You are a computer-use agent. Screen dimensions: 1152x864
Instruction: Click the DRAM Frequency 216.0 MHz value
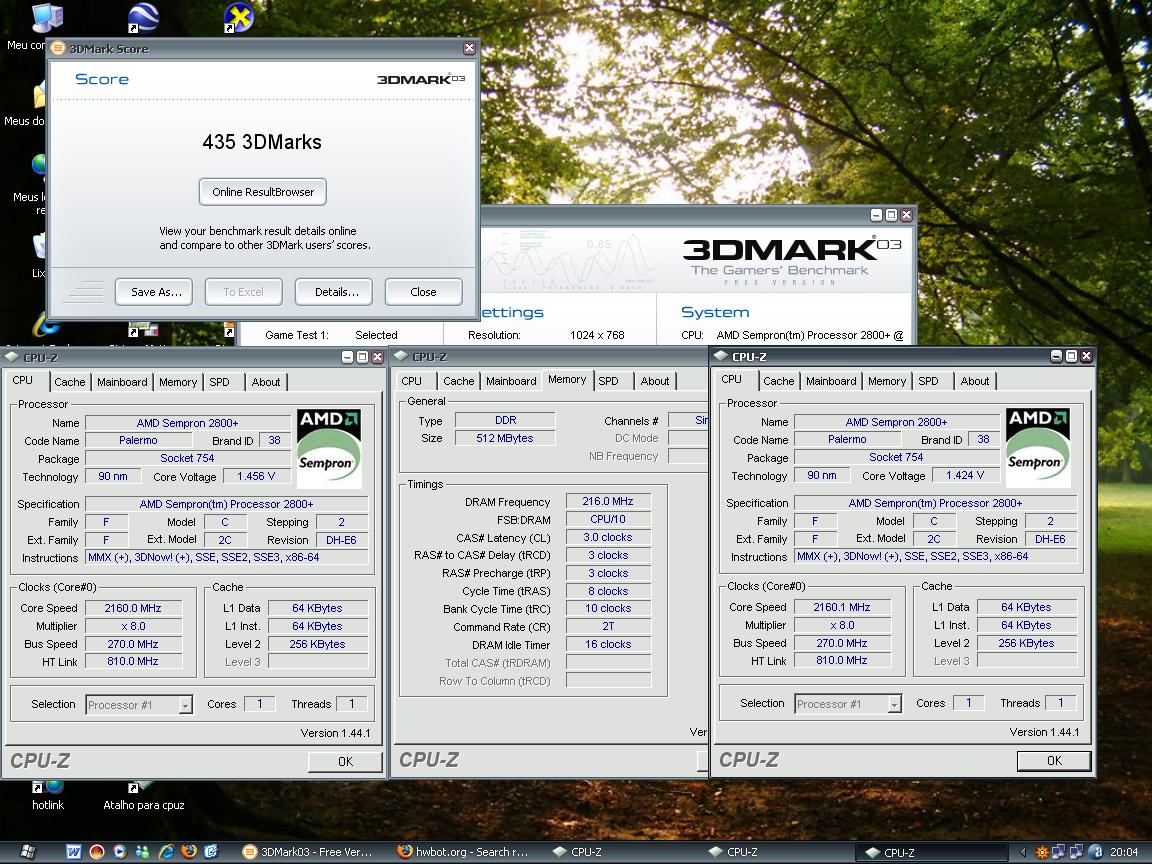608,501
